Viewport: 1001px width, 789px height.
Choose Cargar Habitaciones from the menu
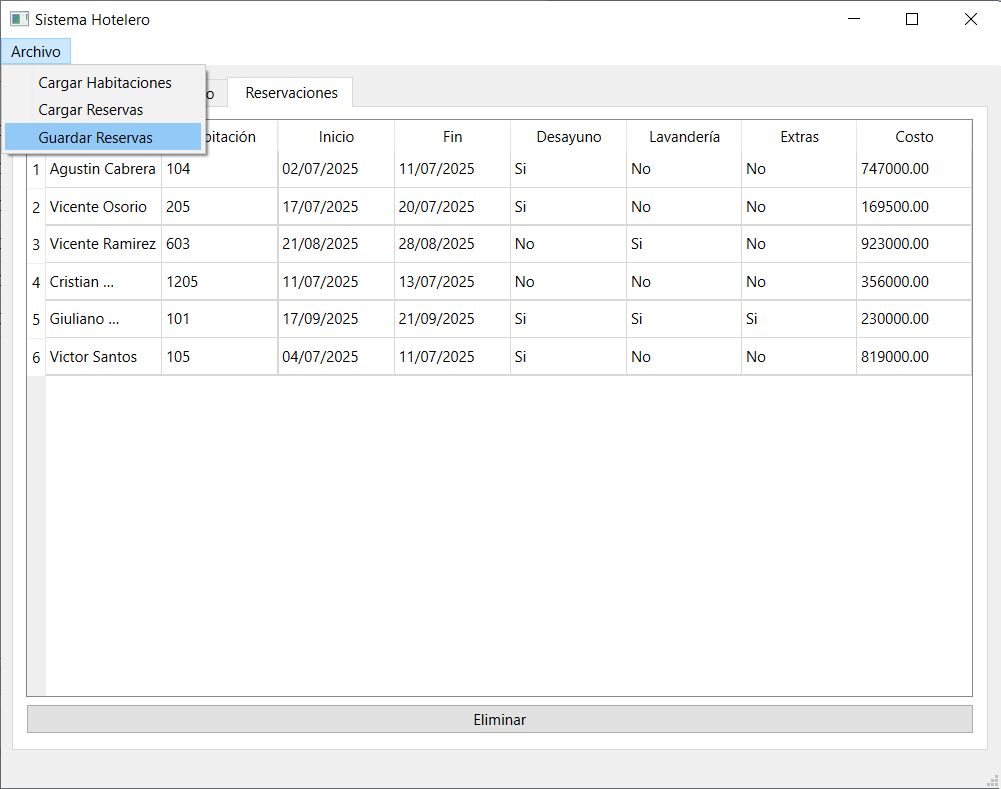tap(103, 83)
